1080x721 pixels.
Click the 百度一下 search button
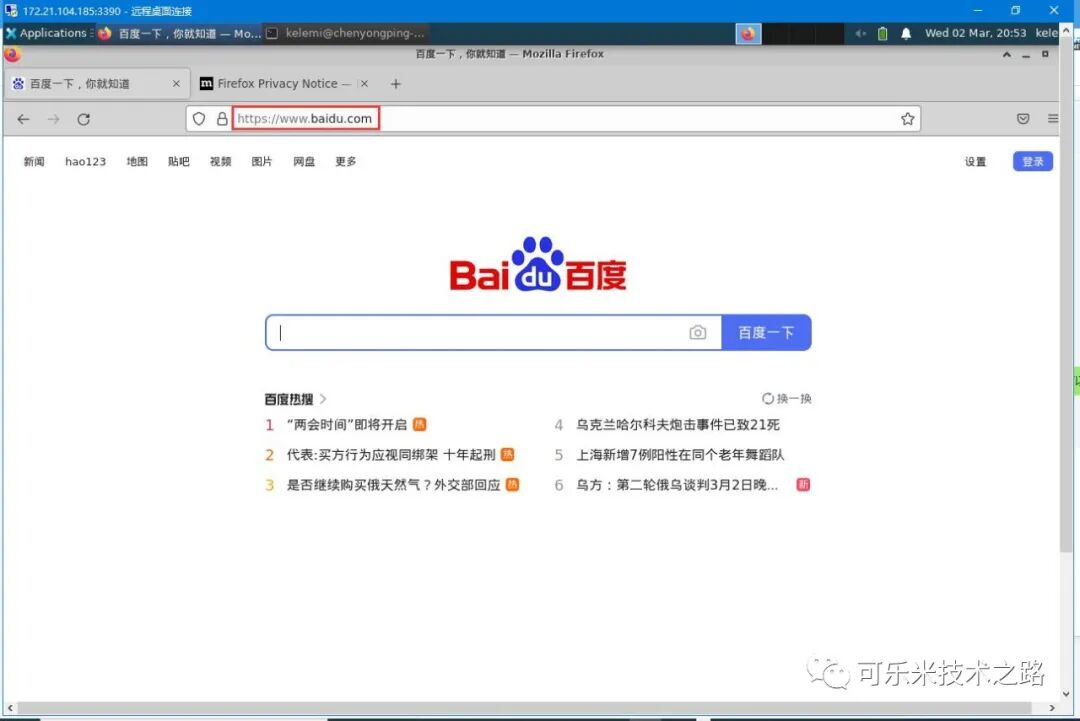tap(766, 332)
